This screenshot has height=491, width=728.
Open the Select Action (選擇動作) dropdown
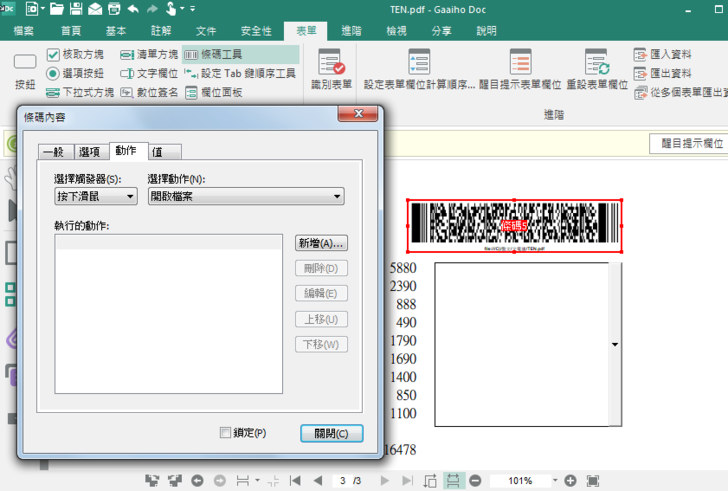point(246,196)
